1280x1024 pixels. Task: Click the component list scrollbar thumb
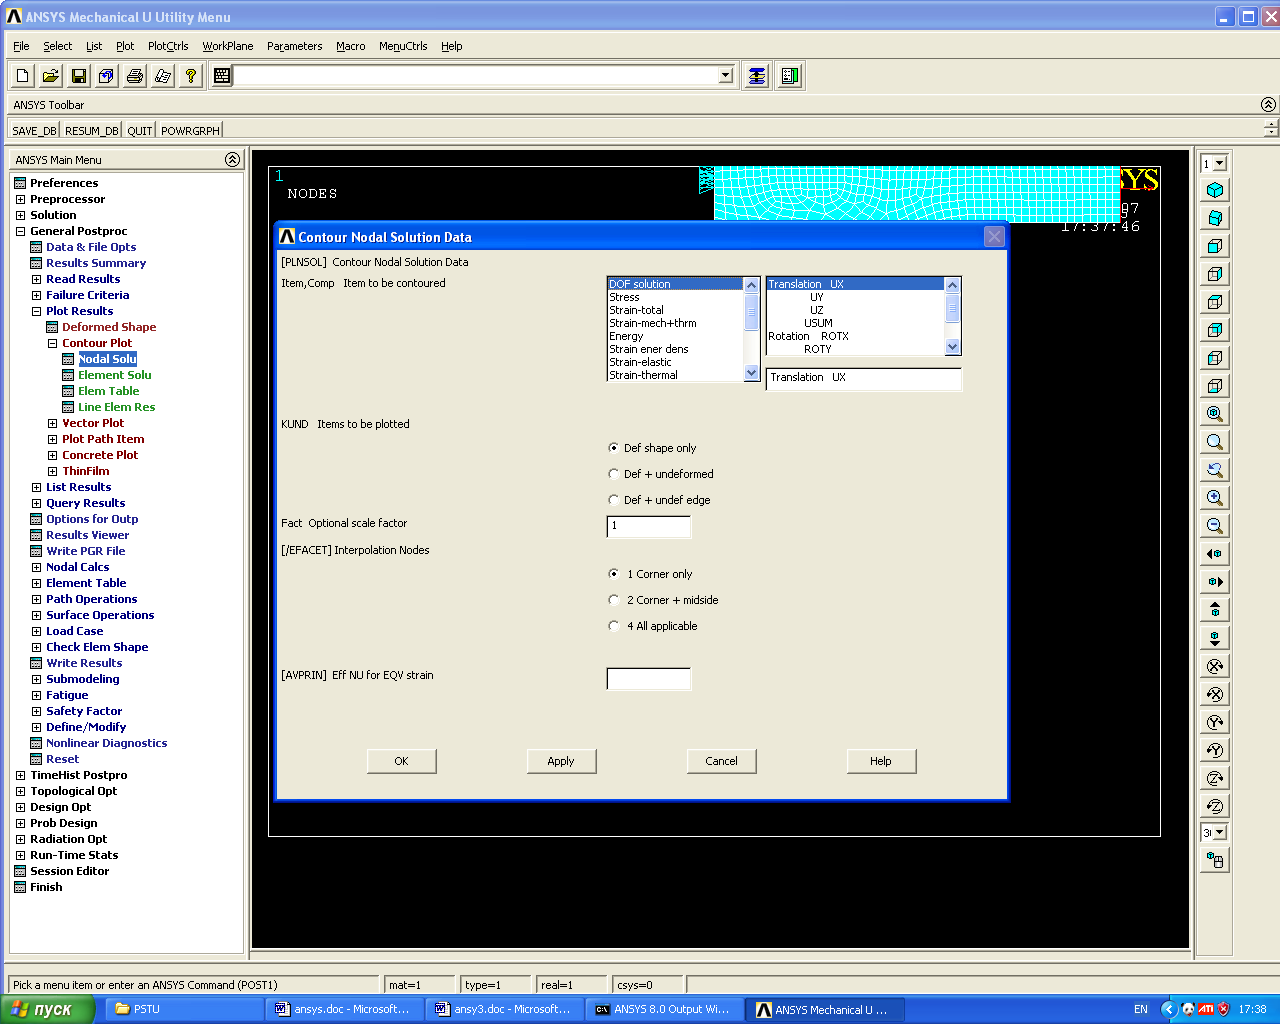[x=952, y=309]
